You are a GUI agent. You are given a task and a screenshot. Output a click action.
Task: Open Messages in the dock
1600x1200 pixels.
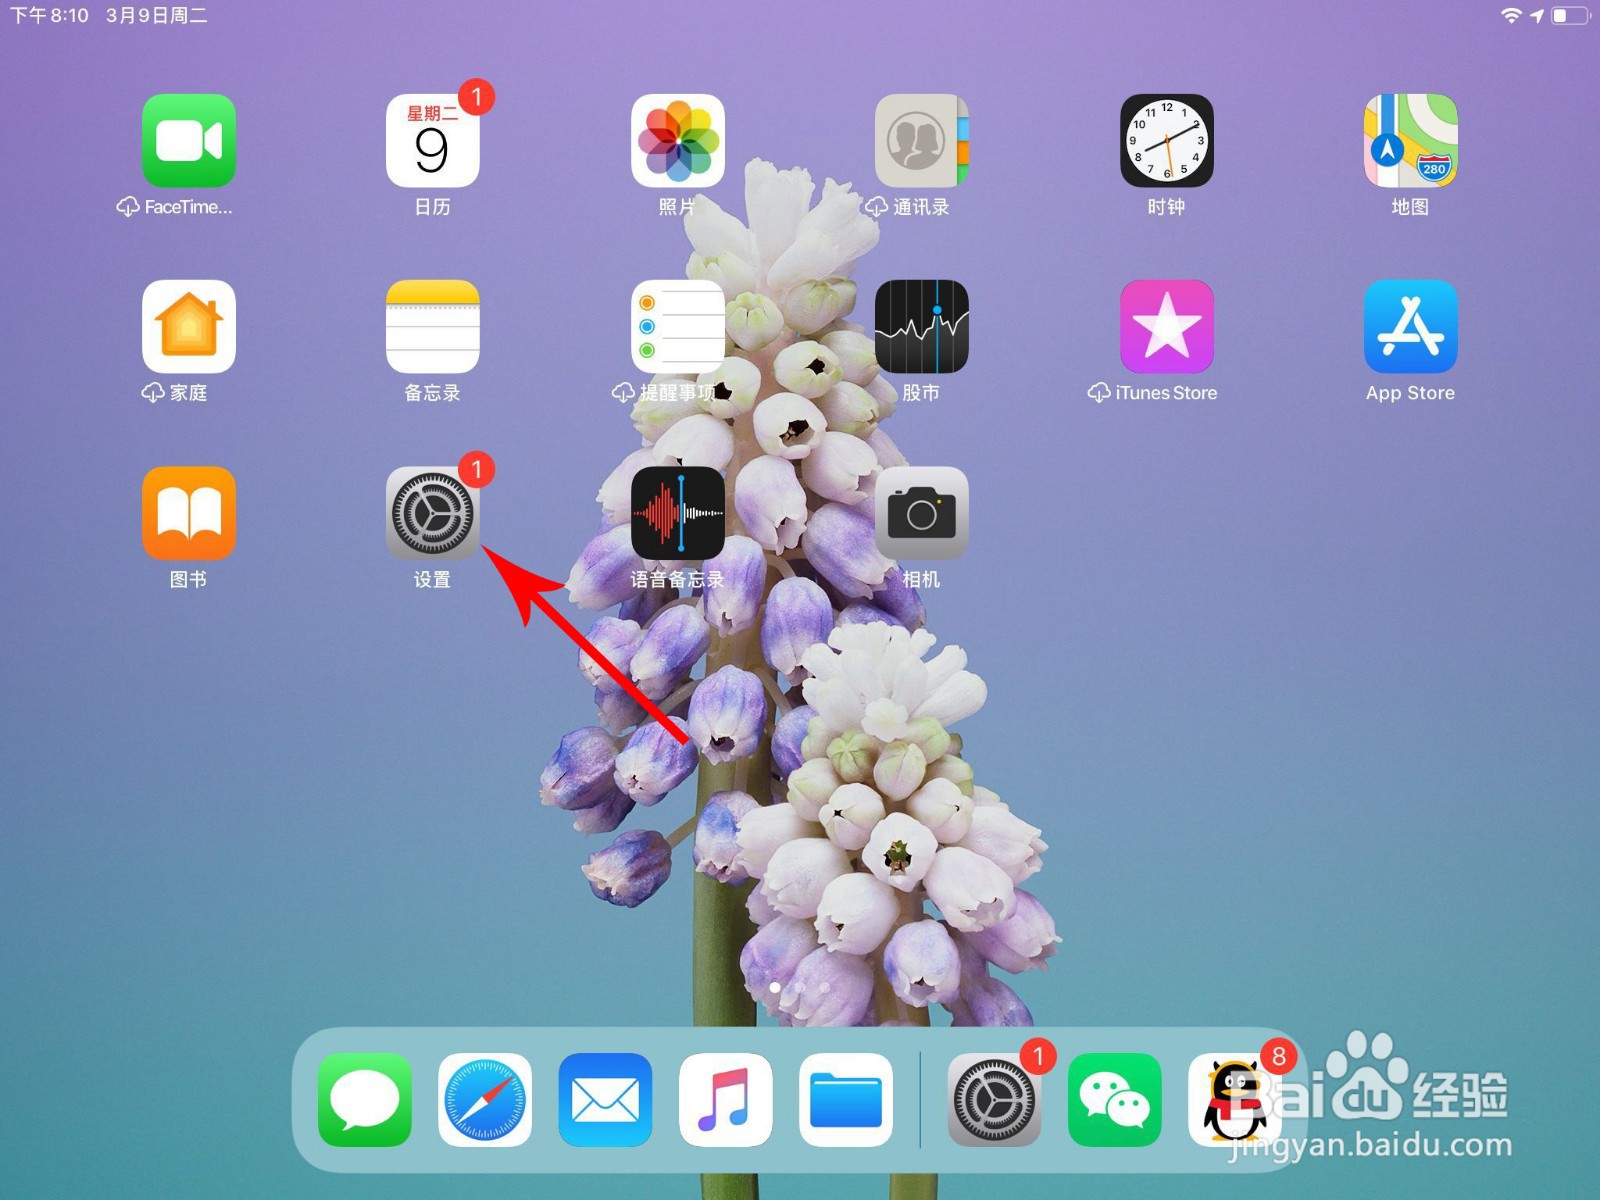tap(364, 1100)
